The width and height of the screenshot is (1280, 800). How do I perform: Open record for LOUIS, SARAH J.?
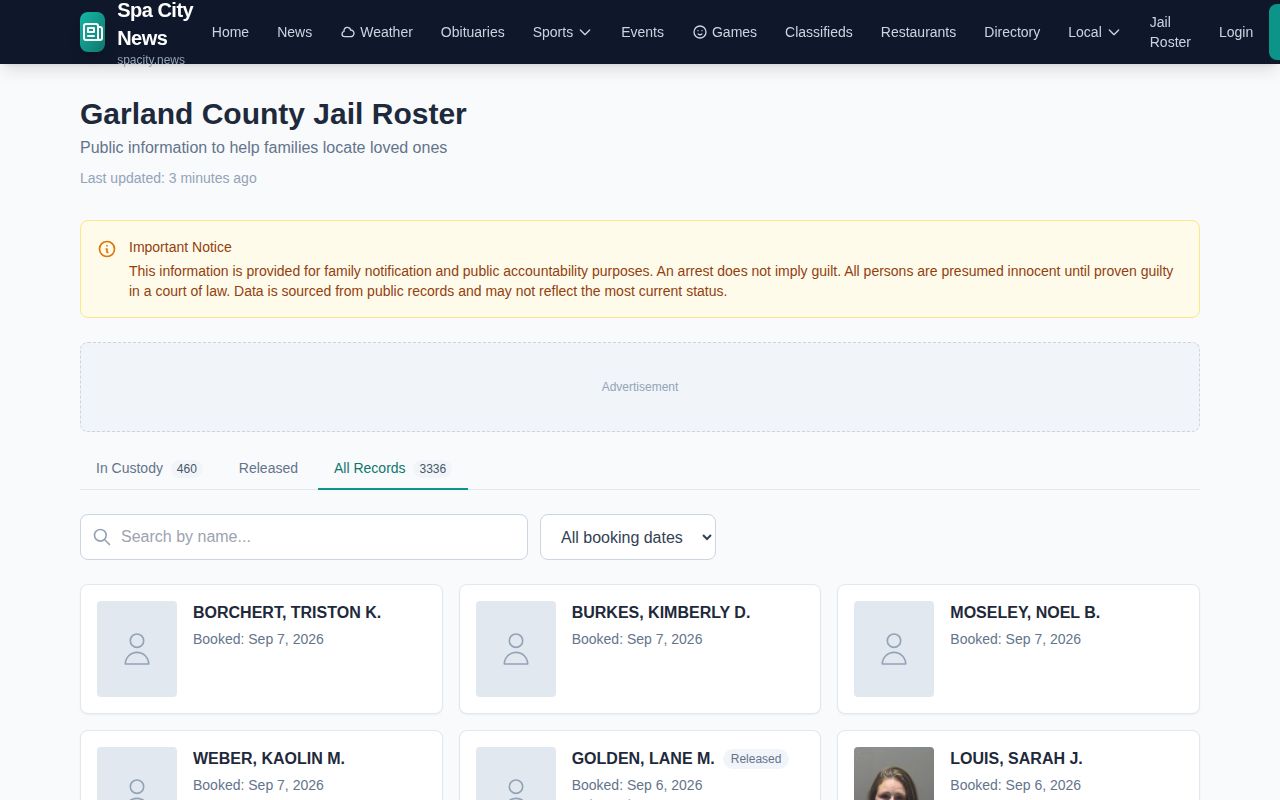click(x=1018, y=766)
